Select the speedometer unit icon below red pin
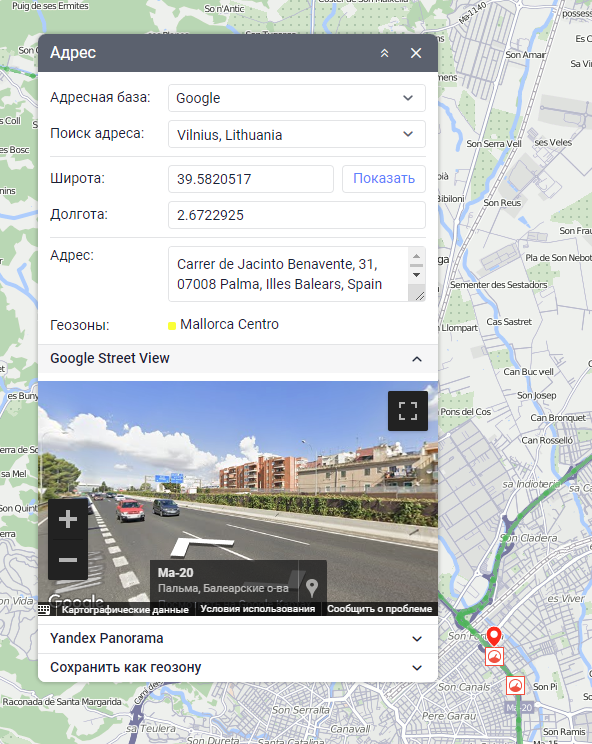 pyautogui.click(x=494, y=657)
